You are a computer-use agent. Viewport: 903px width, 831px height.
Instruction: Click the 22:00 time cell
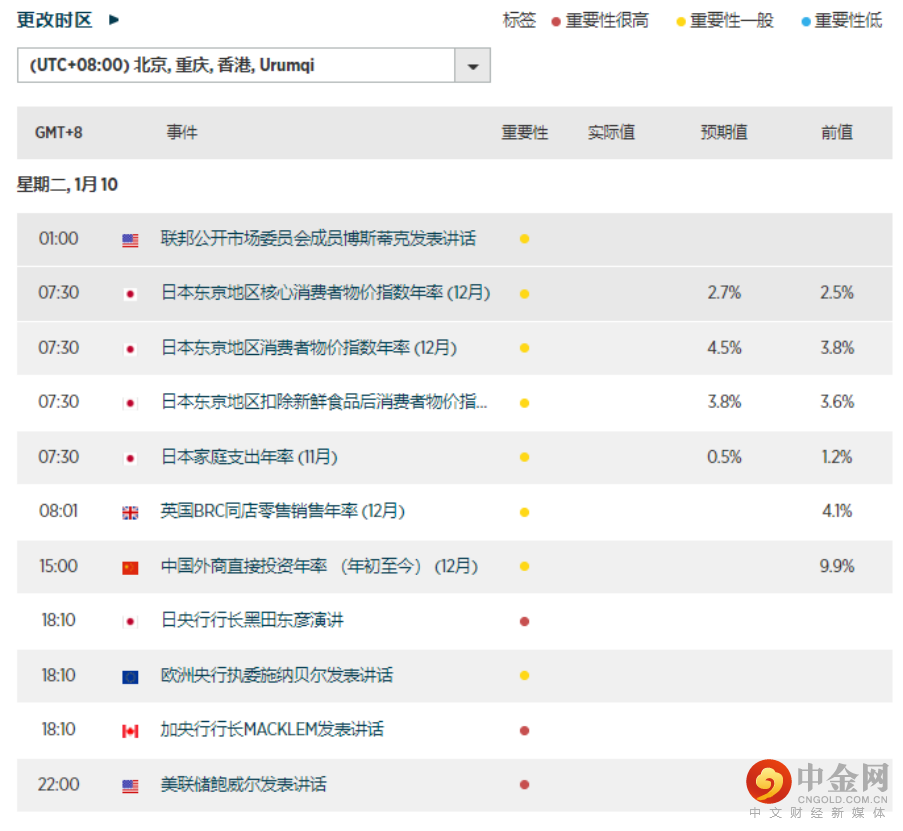coord(59,784)
